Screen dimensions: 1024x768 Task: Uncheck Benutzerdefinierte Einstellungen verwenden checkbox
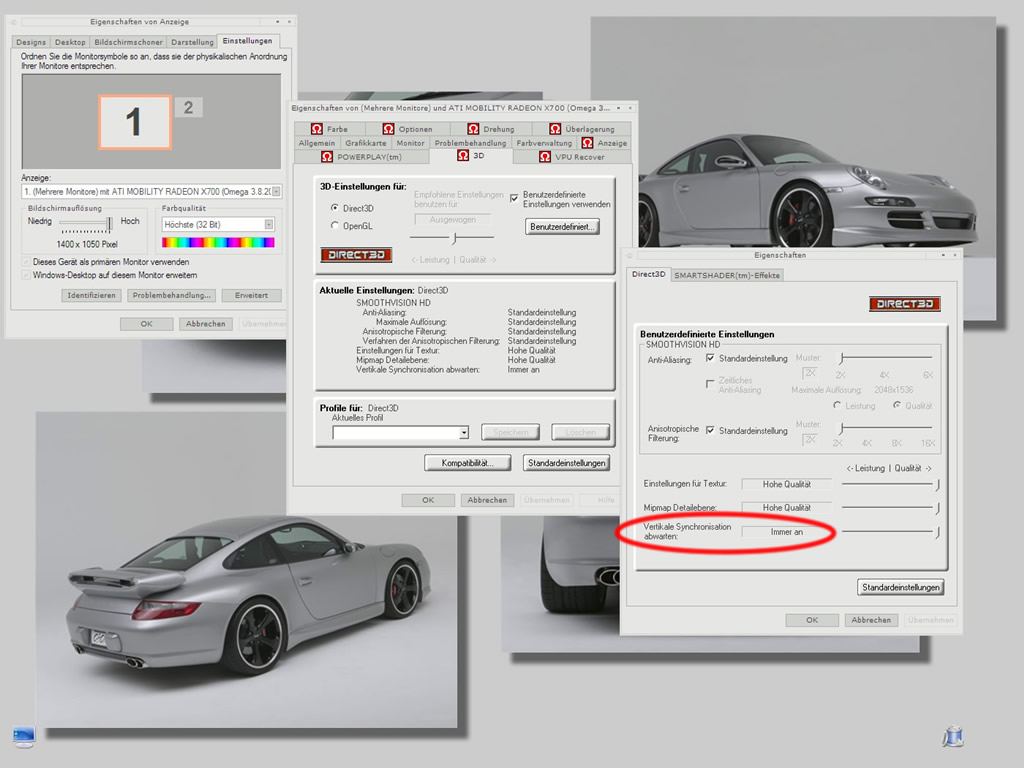coord(515,196)
